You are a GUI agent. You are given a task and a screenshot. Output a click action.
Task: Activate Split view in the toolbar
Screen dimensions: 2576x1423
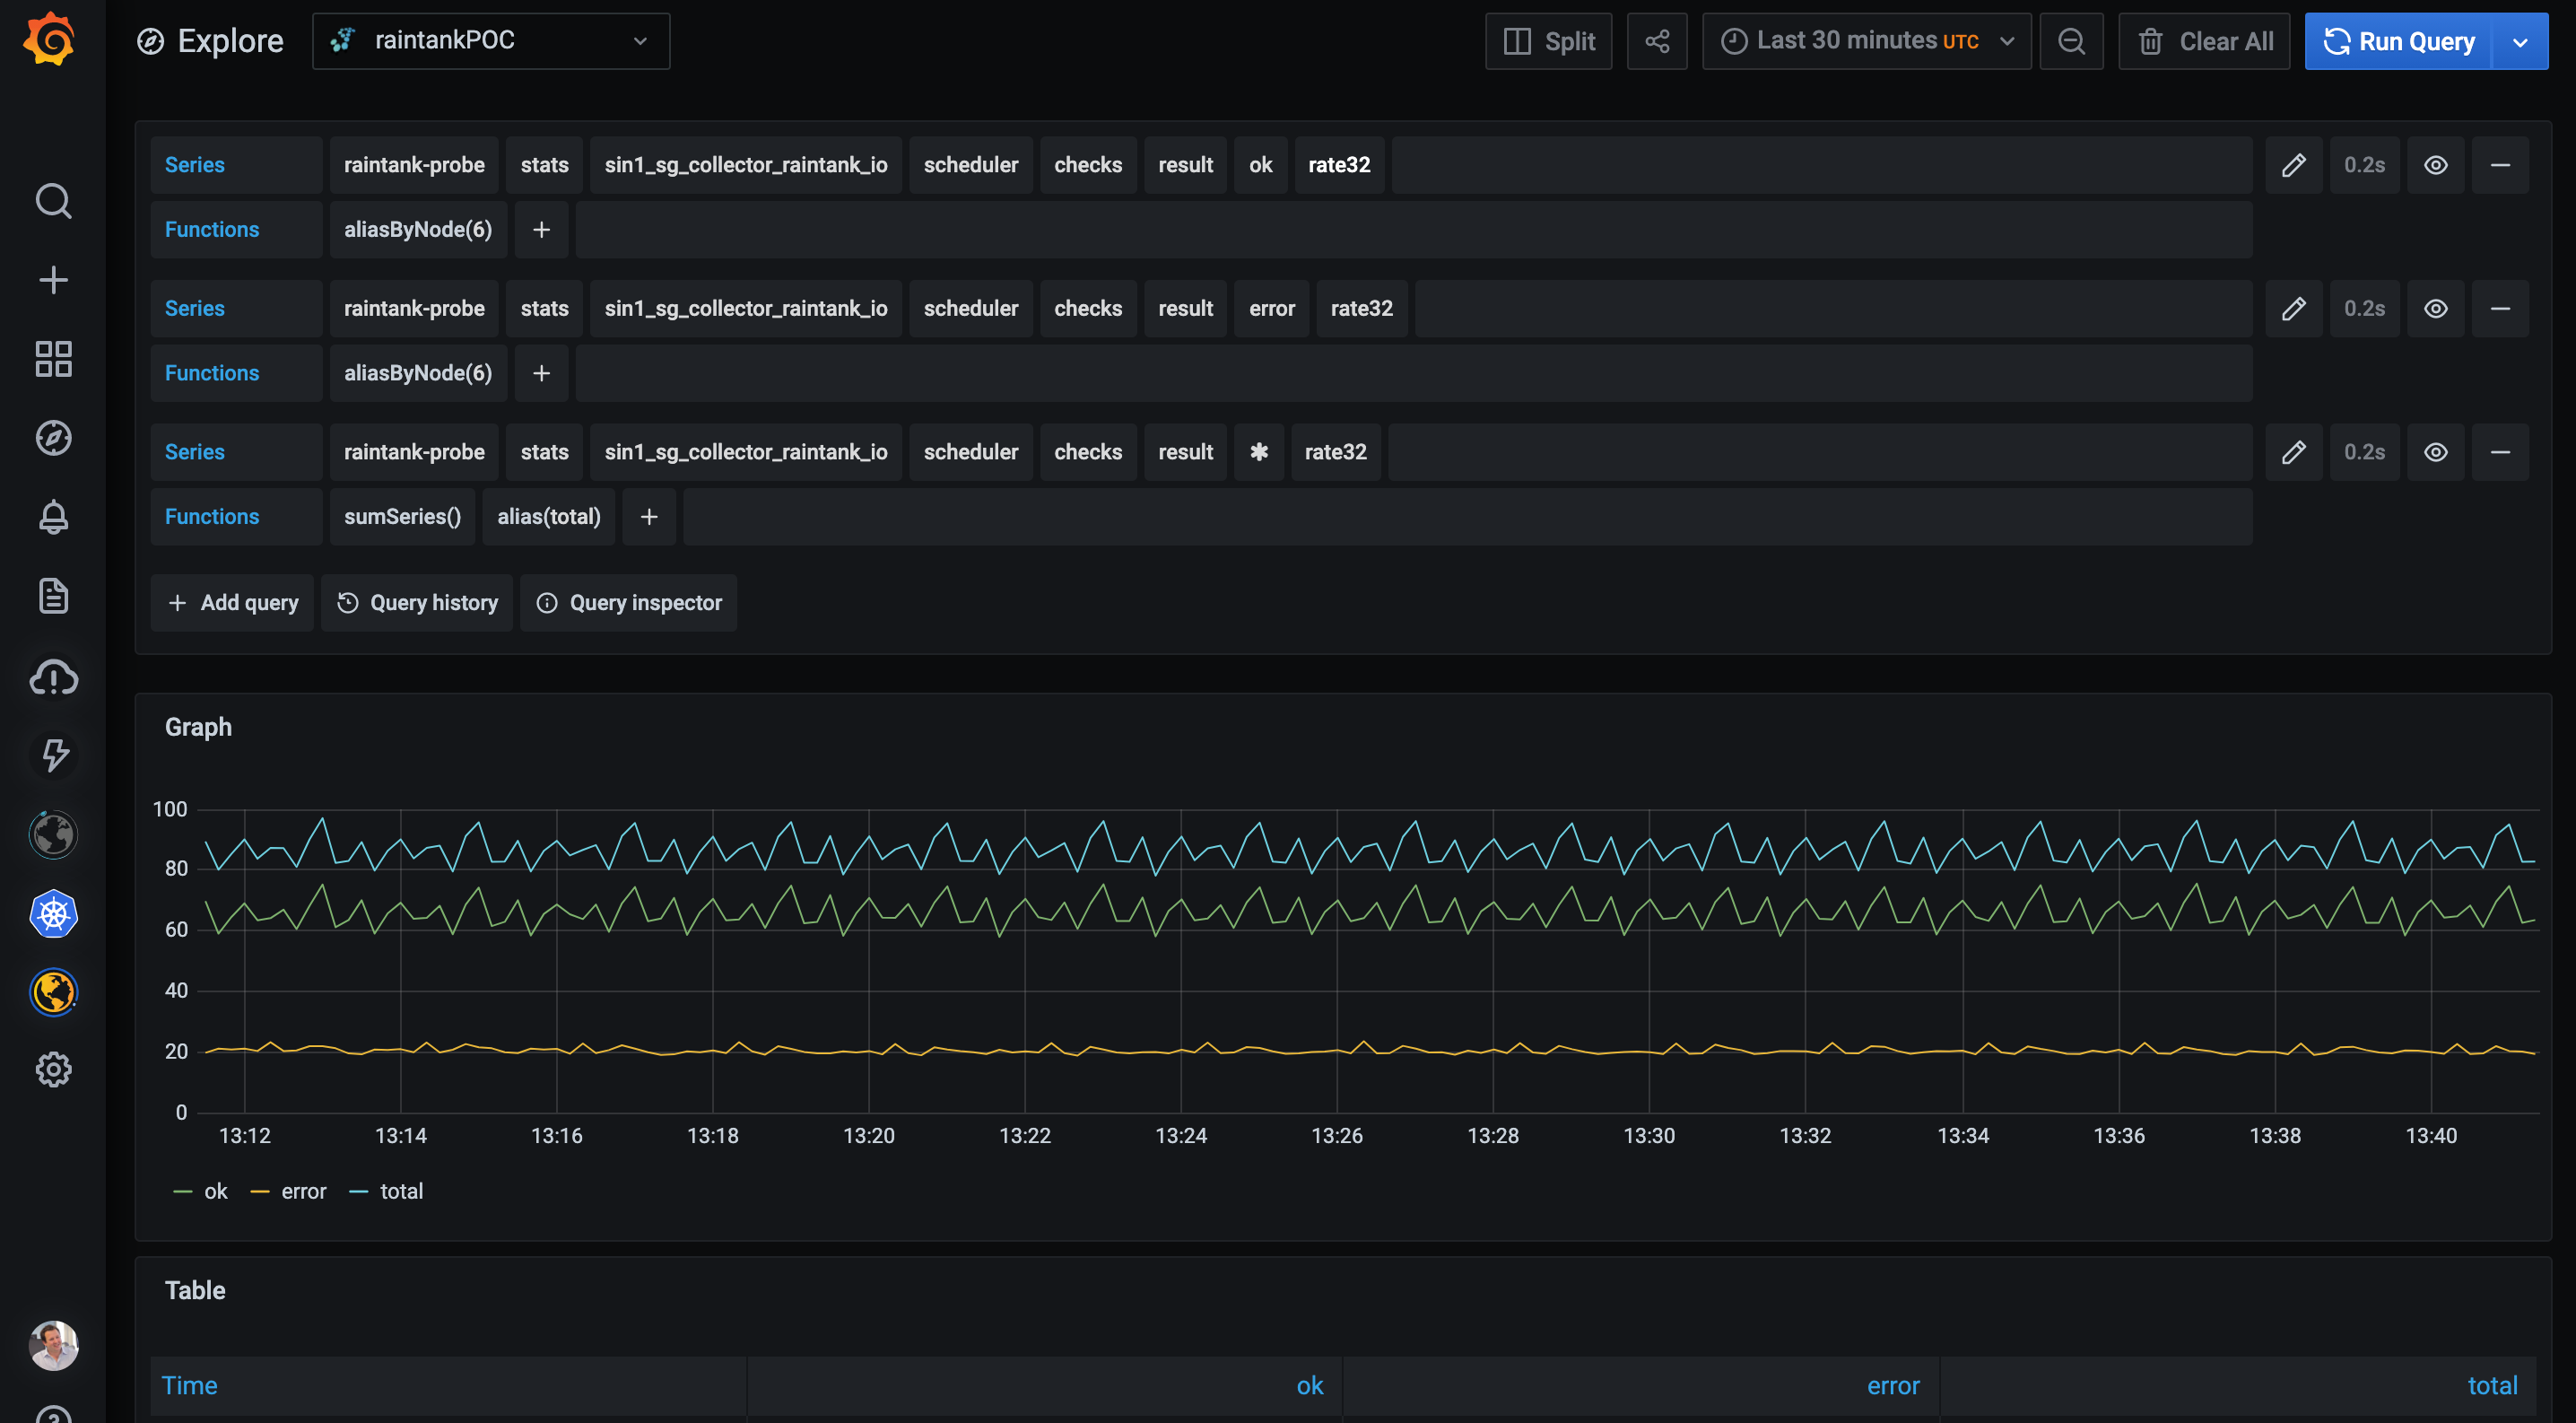click(x=1548, y=41)
